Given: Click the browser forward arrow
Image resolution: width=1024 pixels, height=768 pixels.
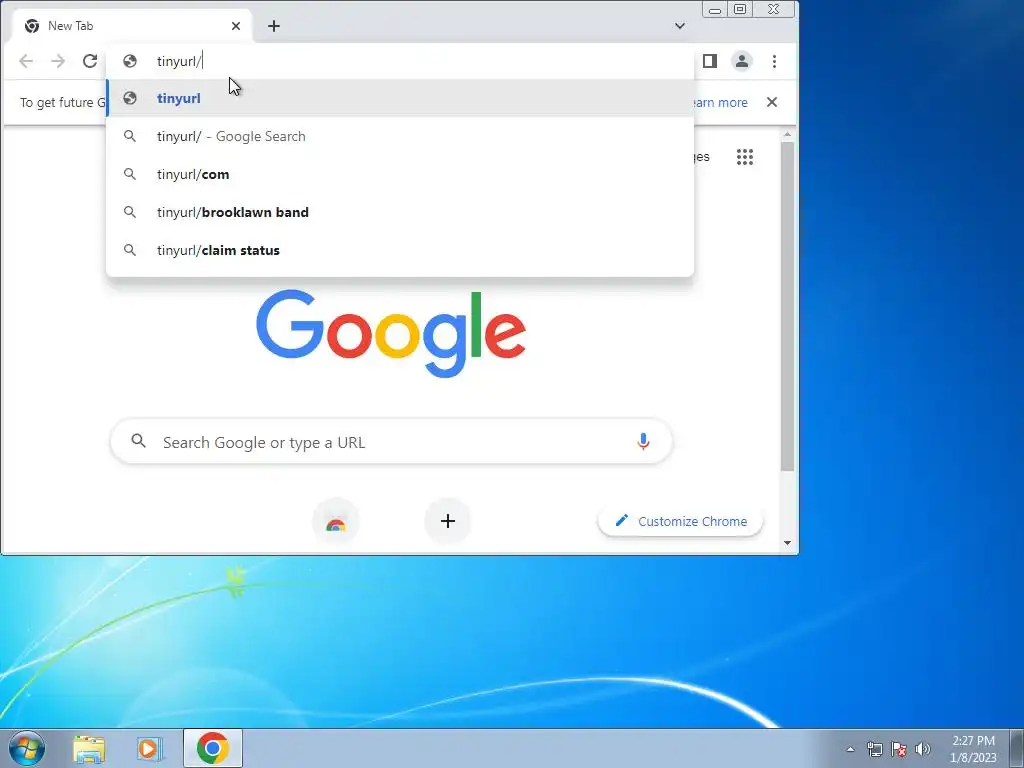Looking at the screenshot, I should tap(58, 61).
